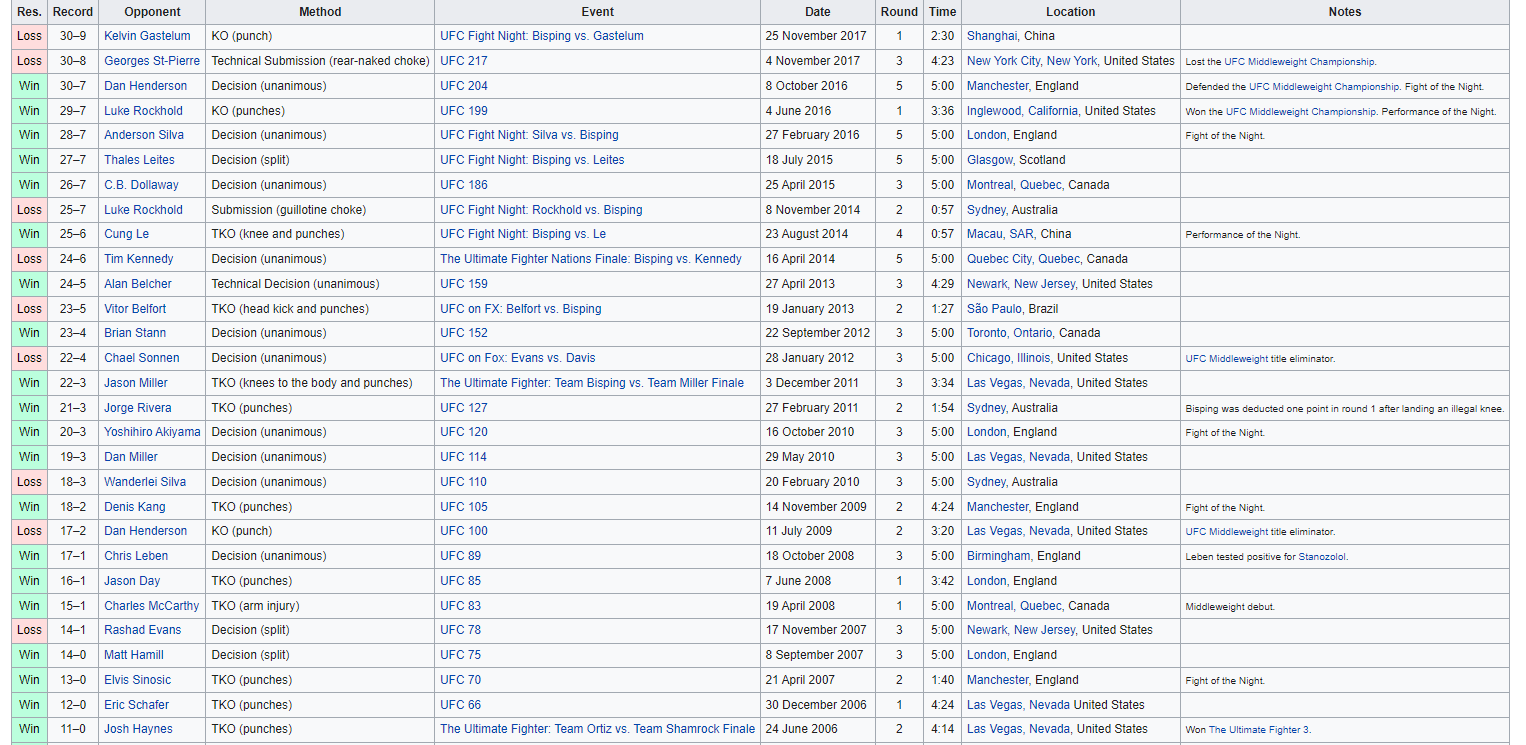The image size is (1526, 745).
Task: Click the Date column header
Action: point(817,12)
